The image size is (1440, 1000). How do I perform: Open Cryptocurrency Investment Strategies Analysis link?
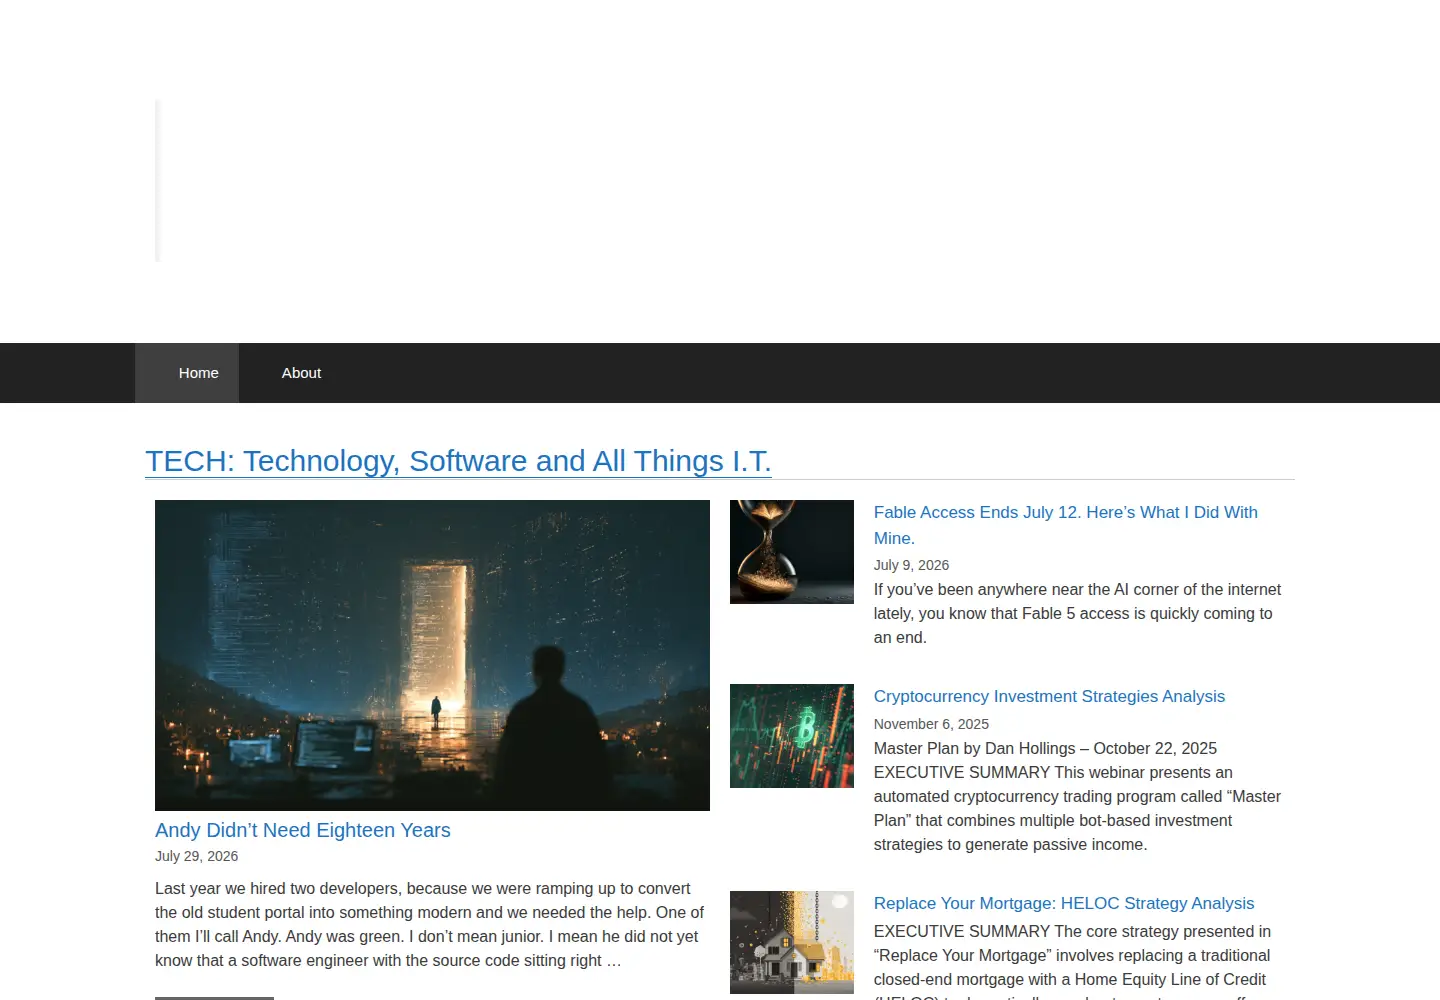coord(1049,696)
